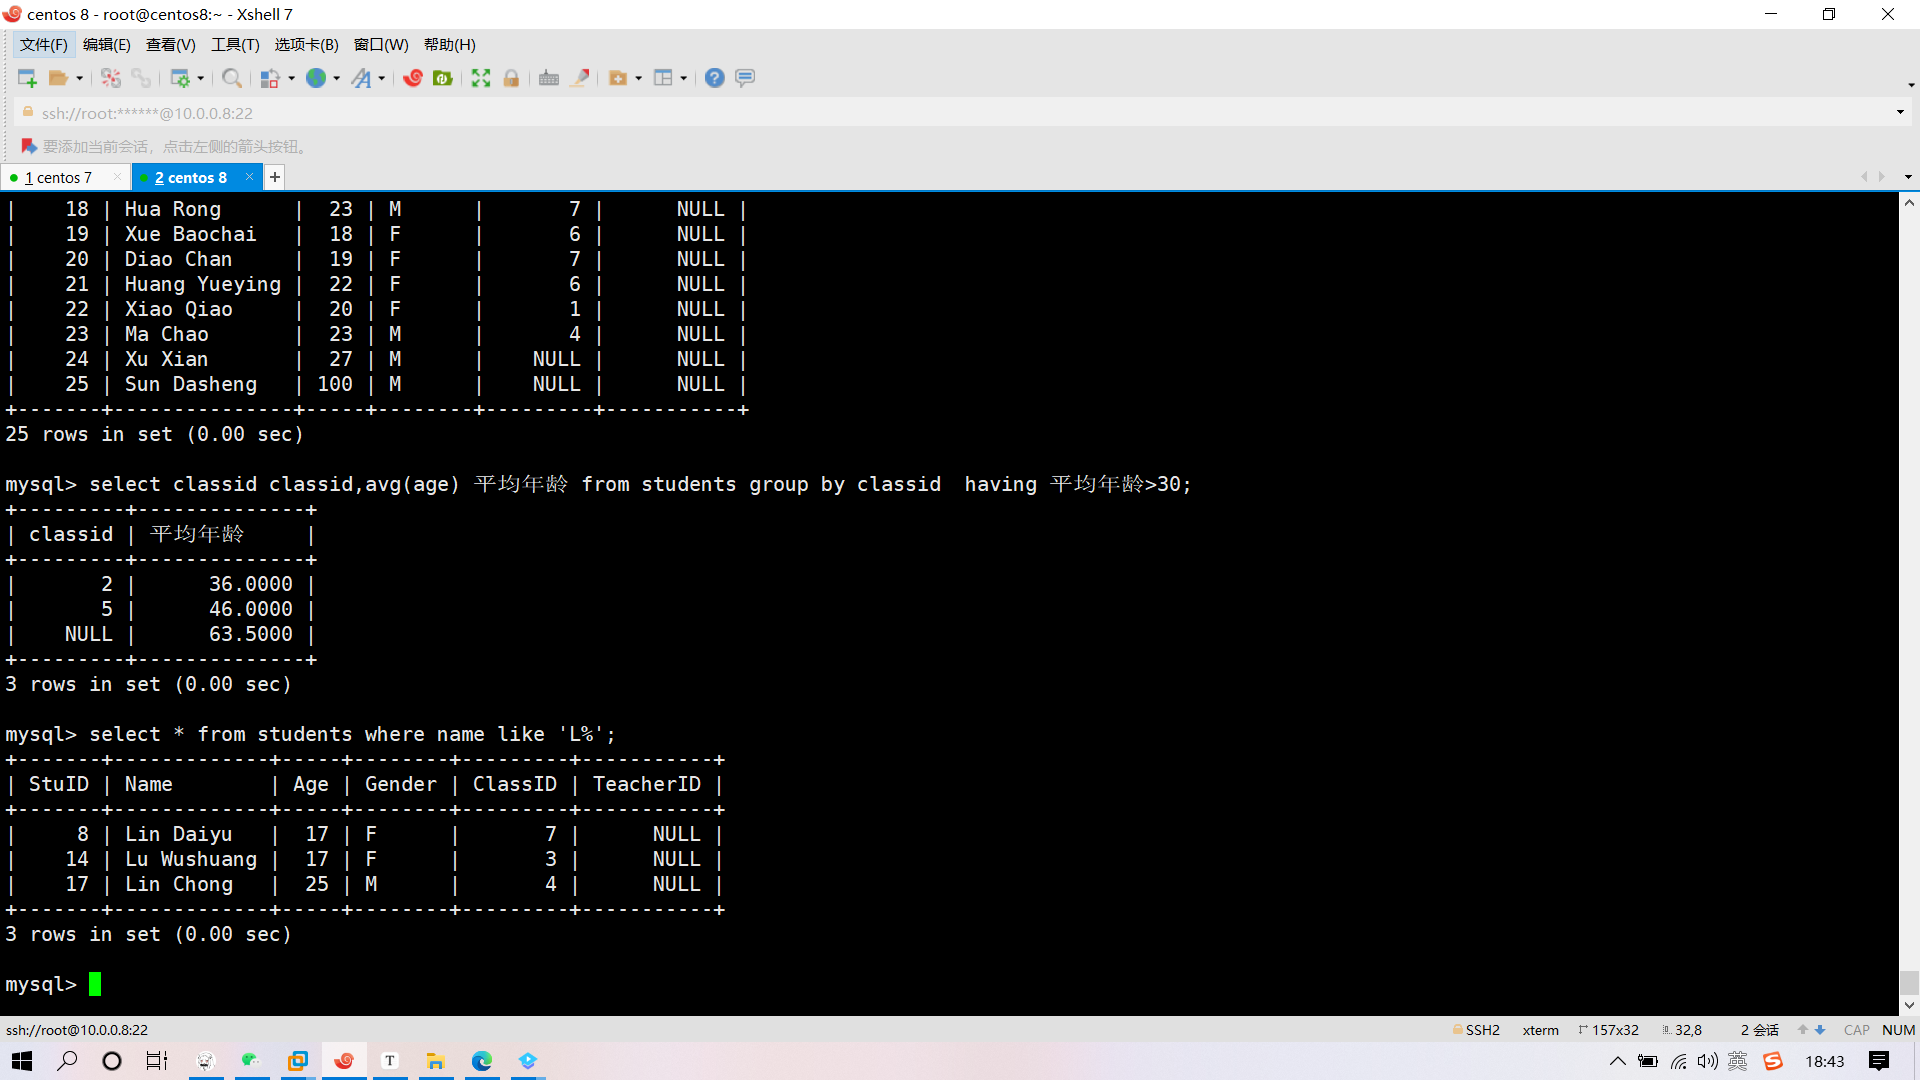Click the red flag add-session arrow
Image resolution: width=1920 pixels, height=1080 pixels.
pos(29,146)
